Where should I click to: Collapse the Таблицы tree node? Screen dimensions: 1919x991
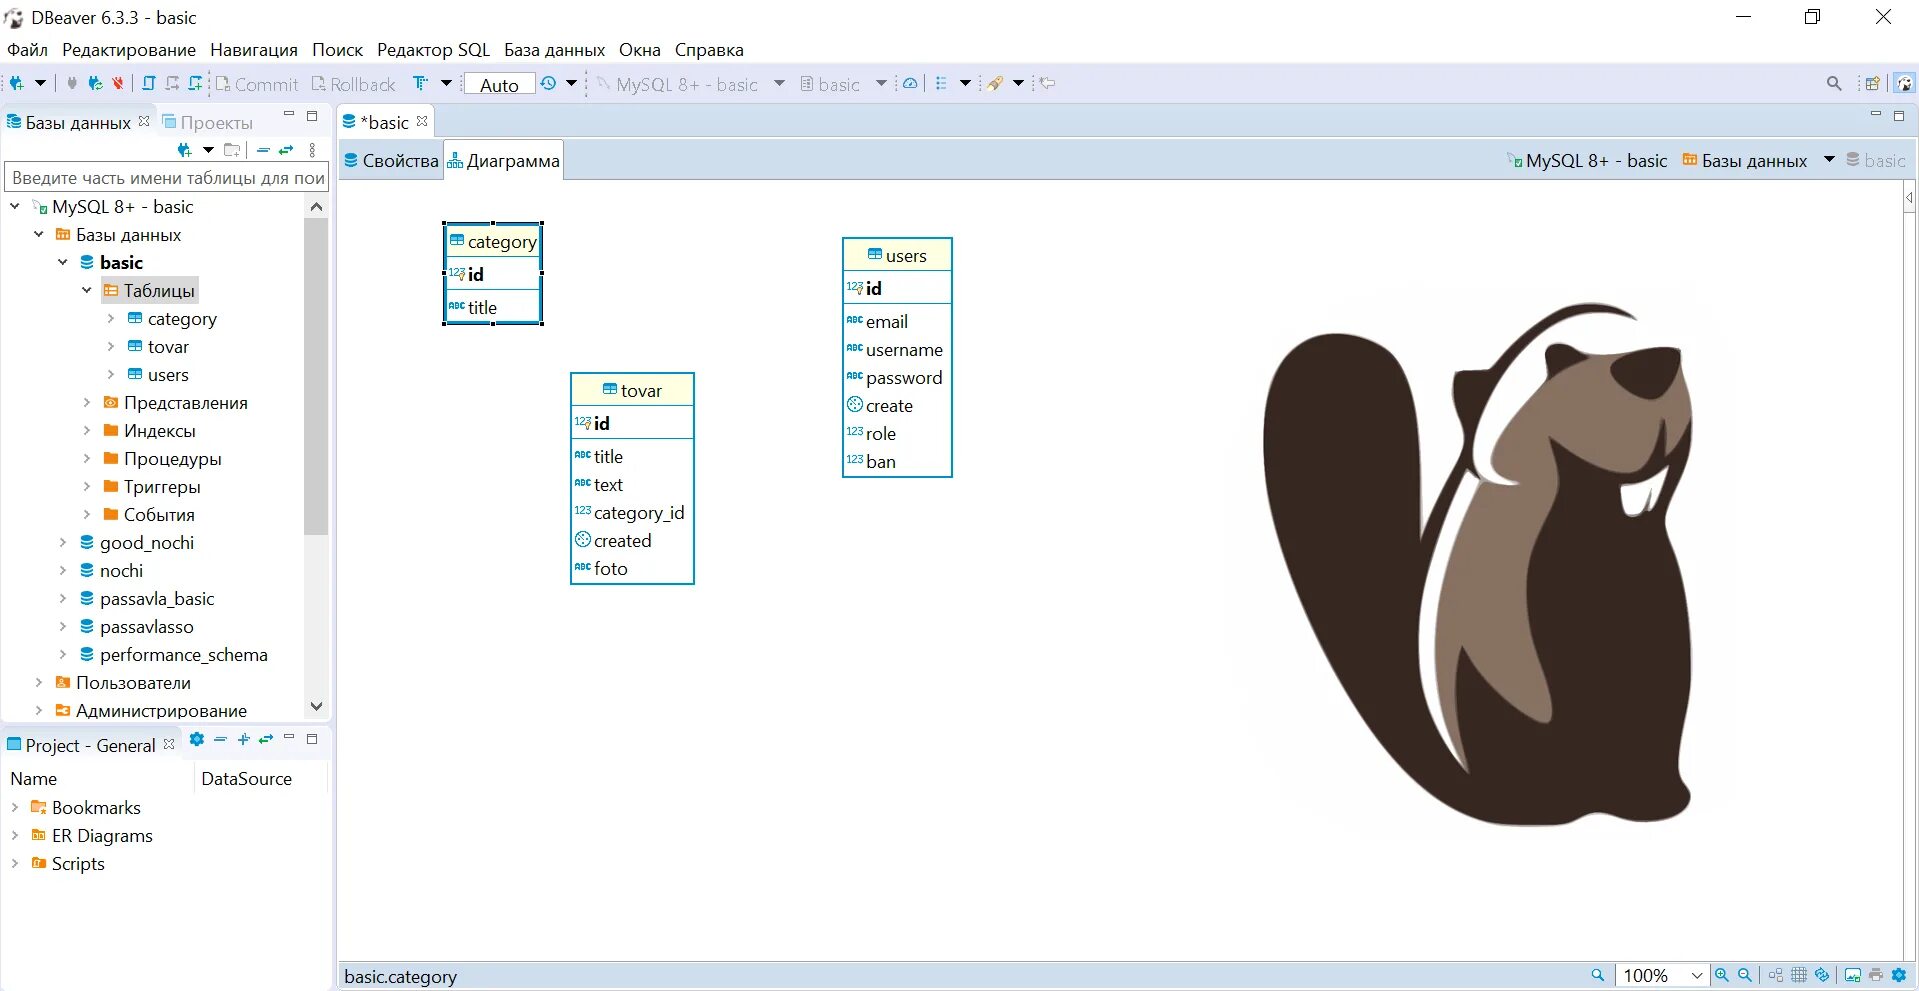pyautogui.click(x=87, y=291)
